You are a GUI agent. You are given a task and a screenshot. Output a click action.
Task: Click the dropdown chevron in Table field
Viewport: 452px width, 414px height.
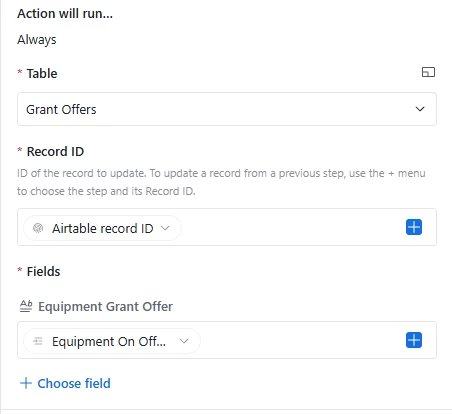click(x=420, y=109)
